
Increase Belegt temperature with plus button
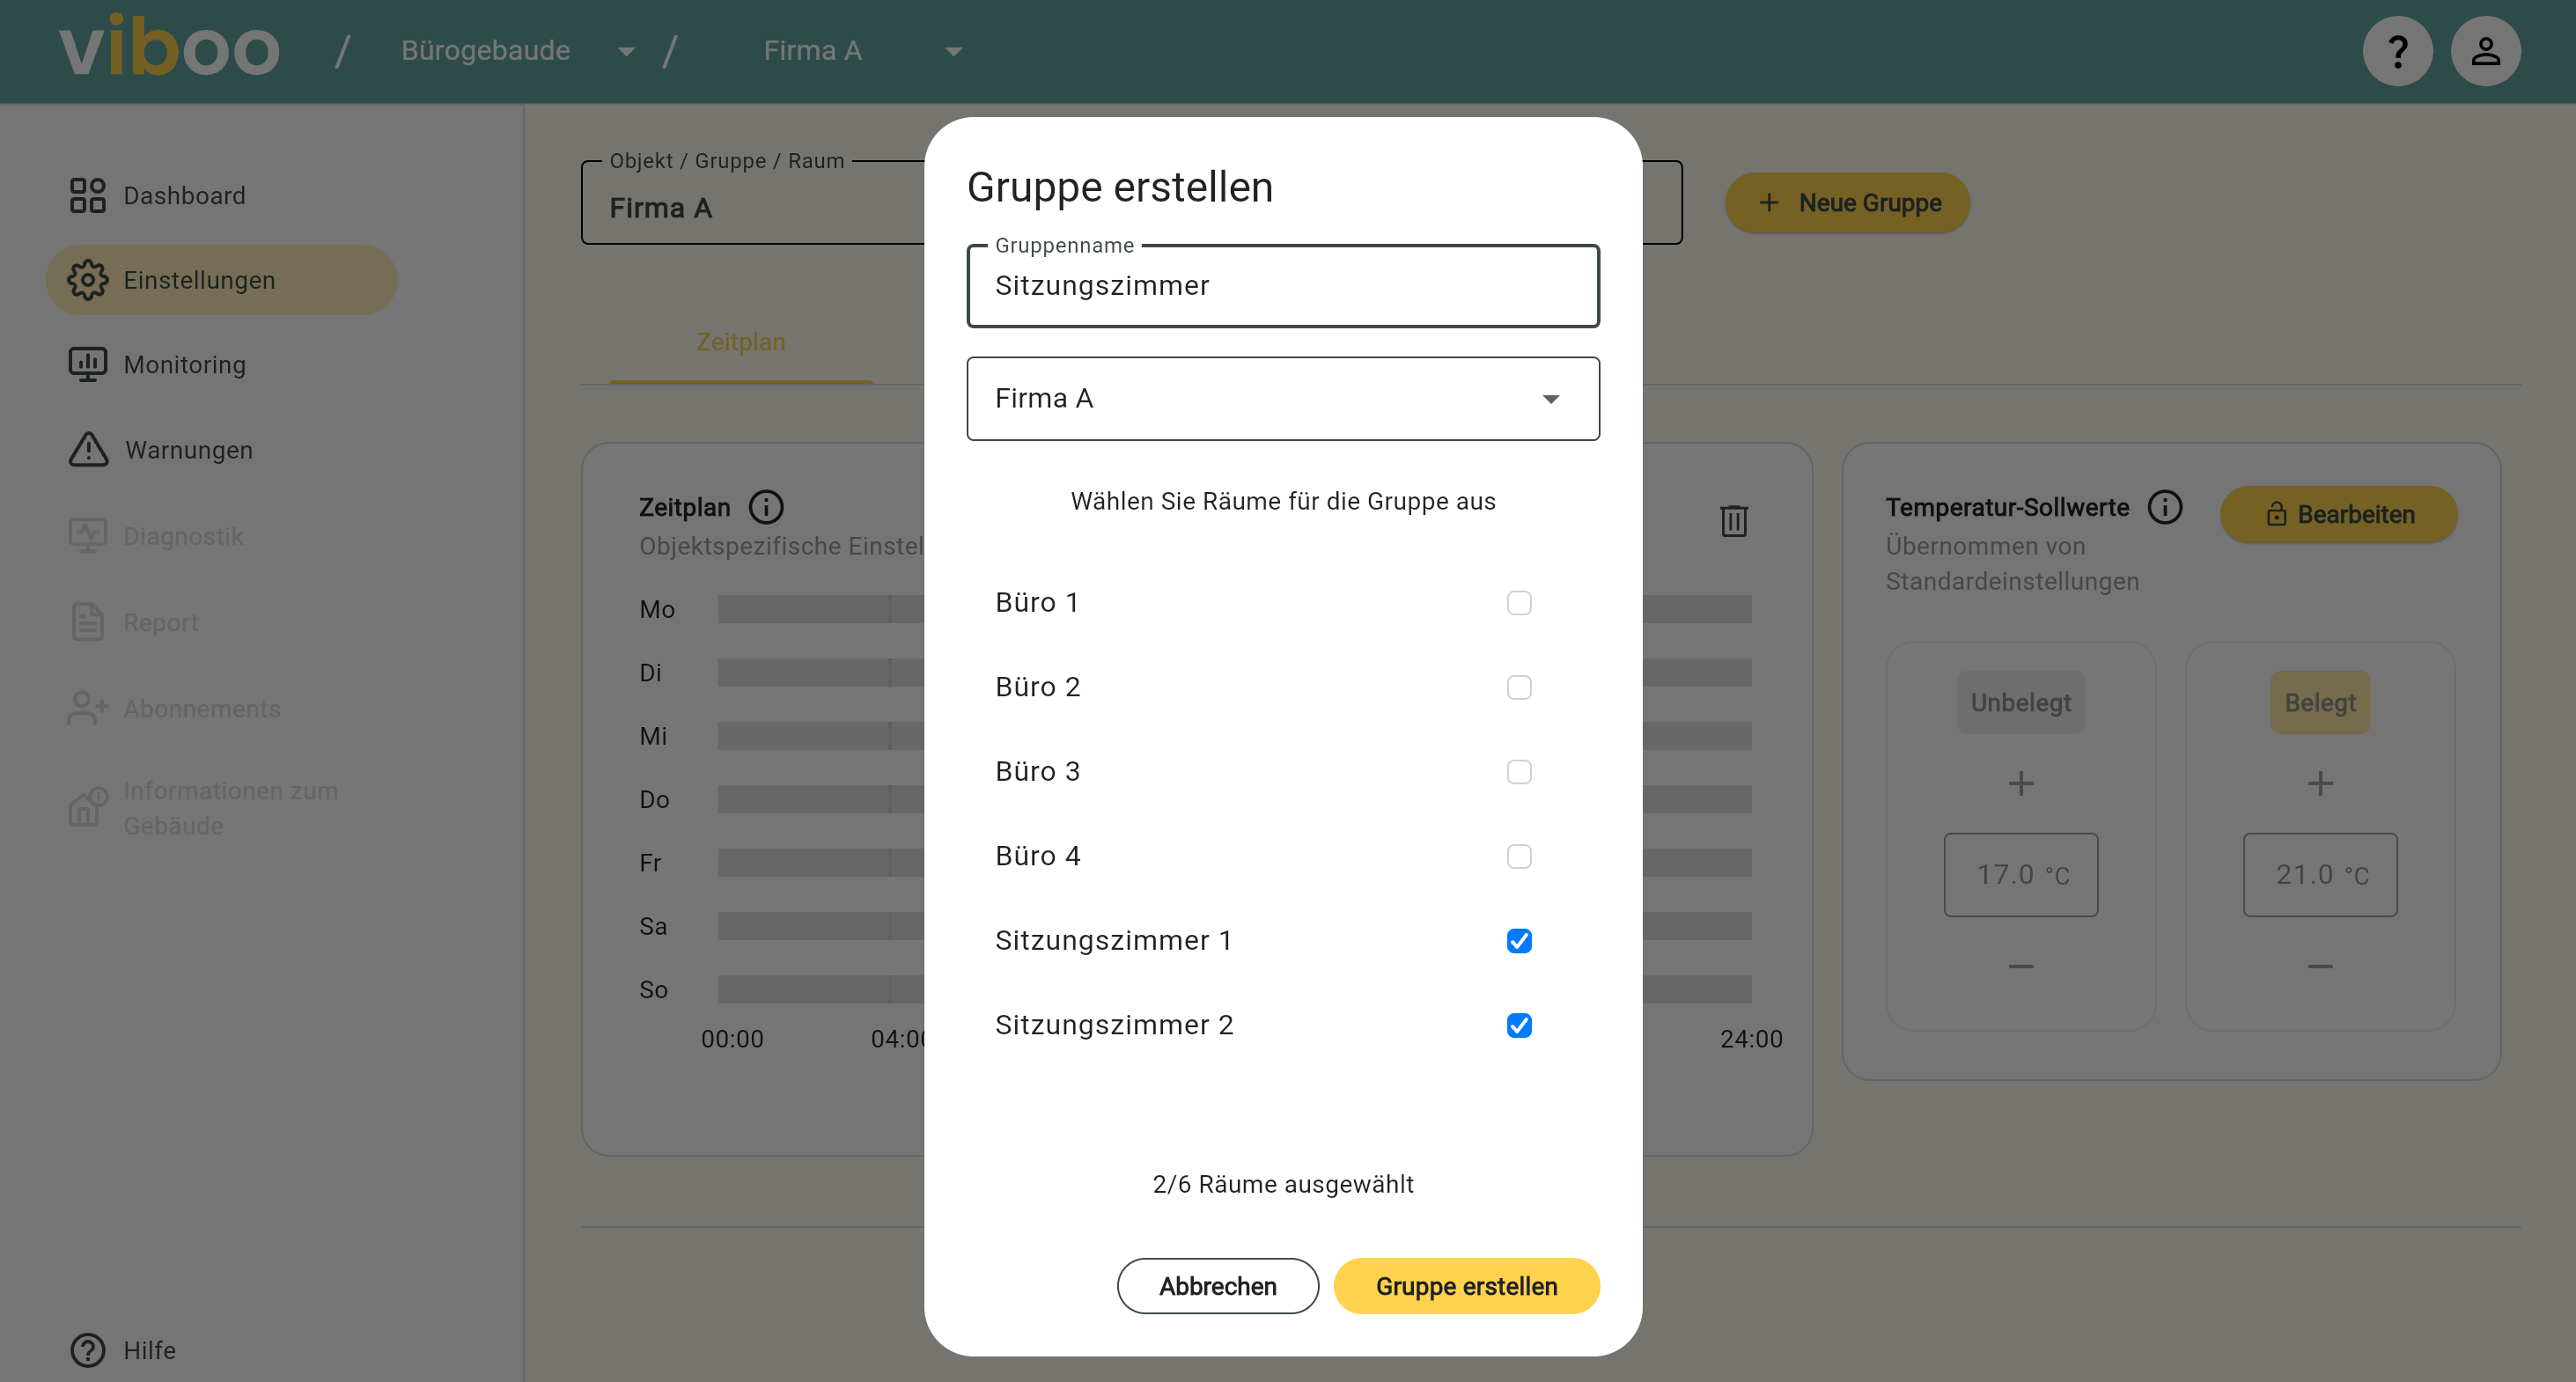point(2319,783)
